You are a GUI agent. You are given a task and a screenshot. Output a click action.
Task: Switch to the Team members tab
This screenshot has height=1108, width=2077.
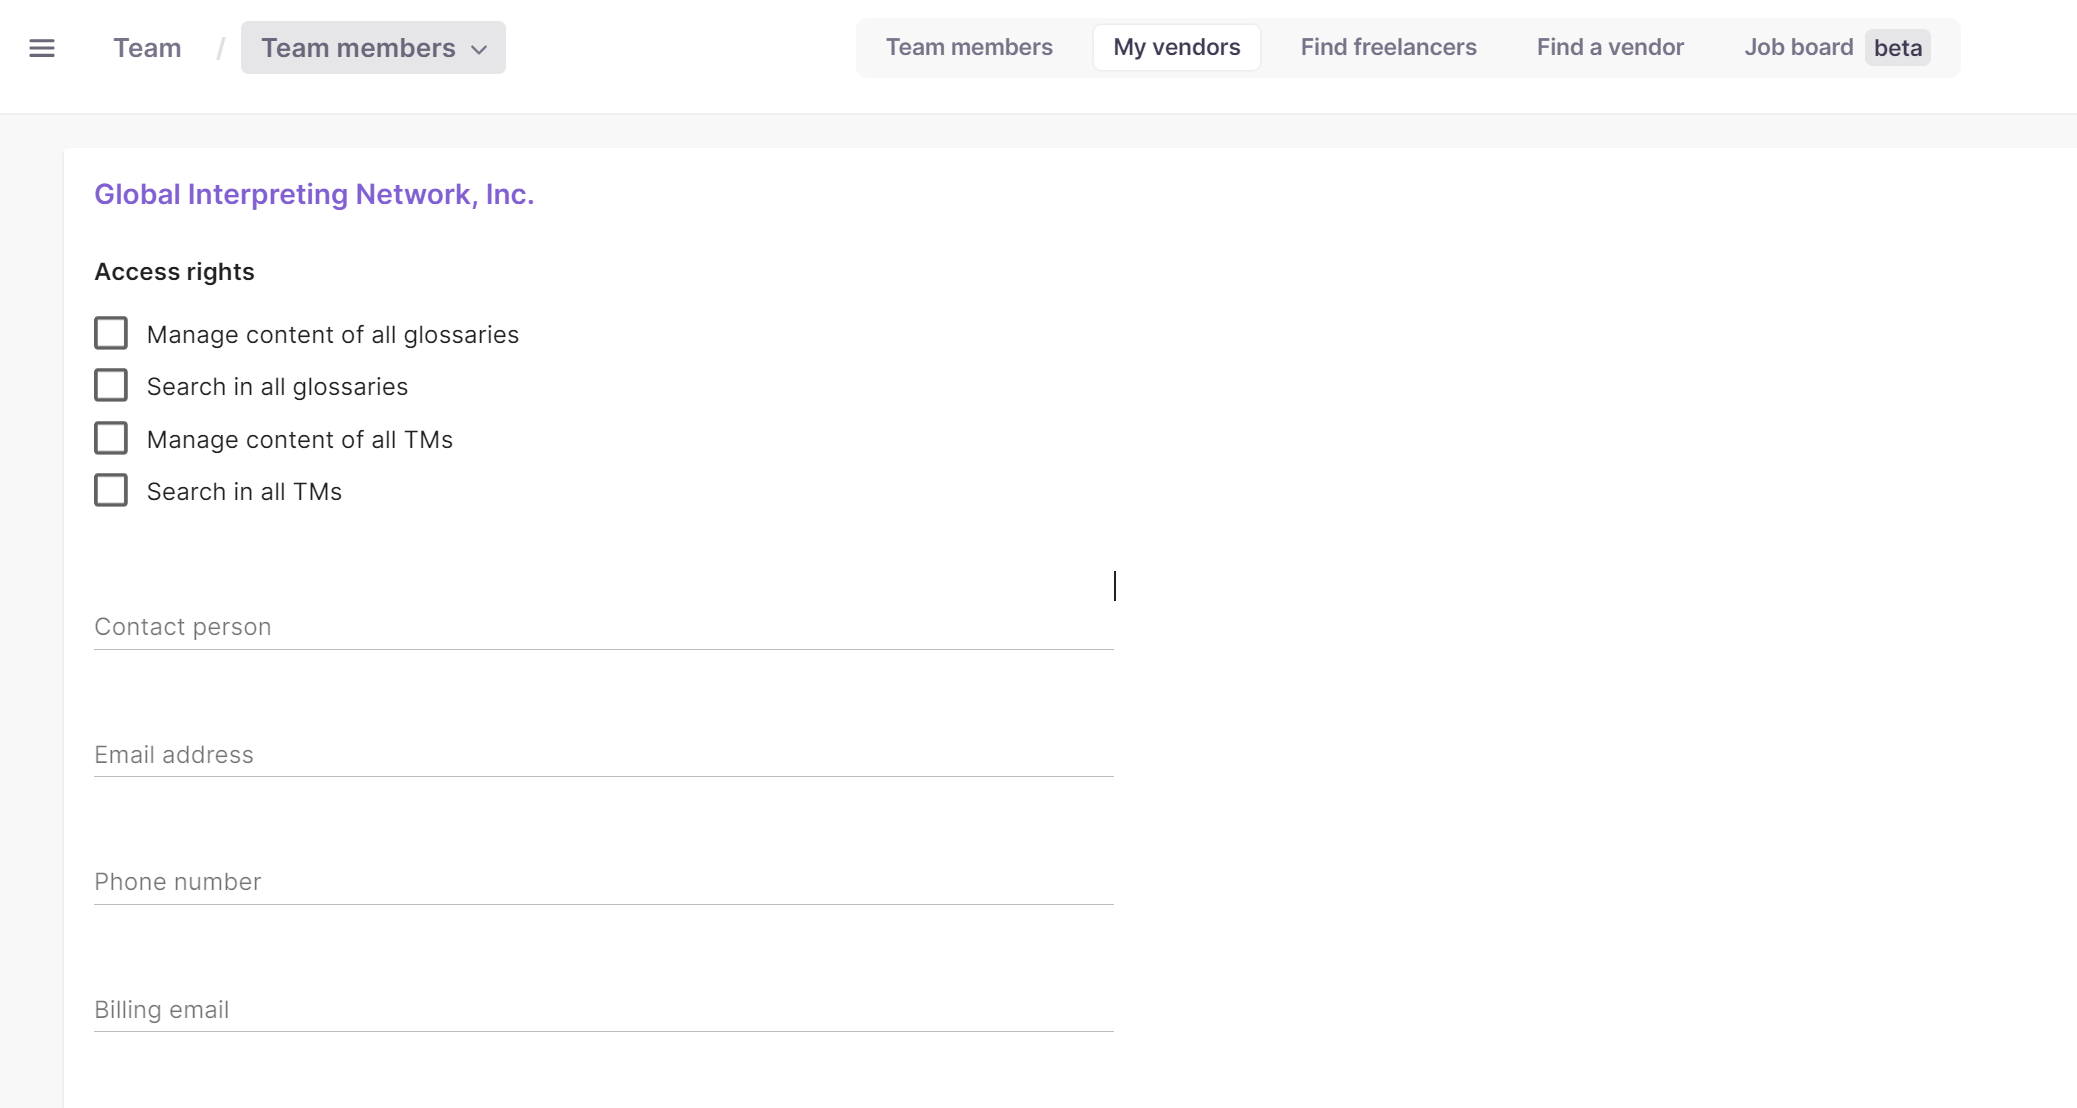969,47
